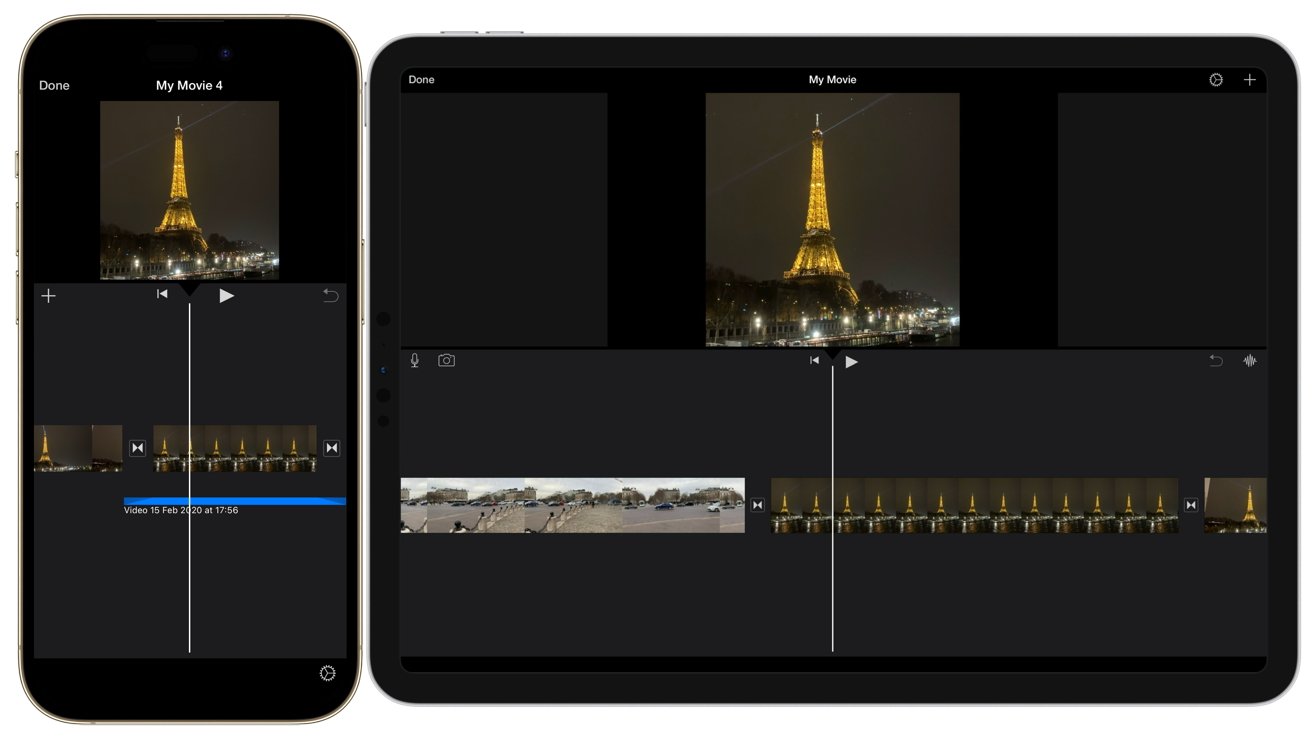This screenshot has height=738, width=1312.
Task: Tap the undo arrow icon on iPhone
Action: click(331, 296)
